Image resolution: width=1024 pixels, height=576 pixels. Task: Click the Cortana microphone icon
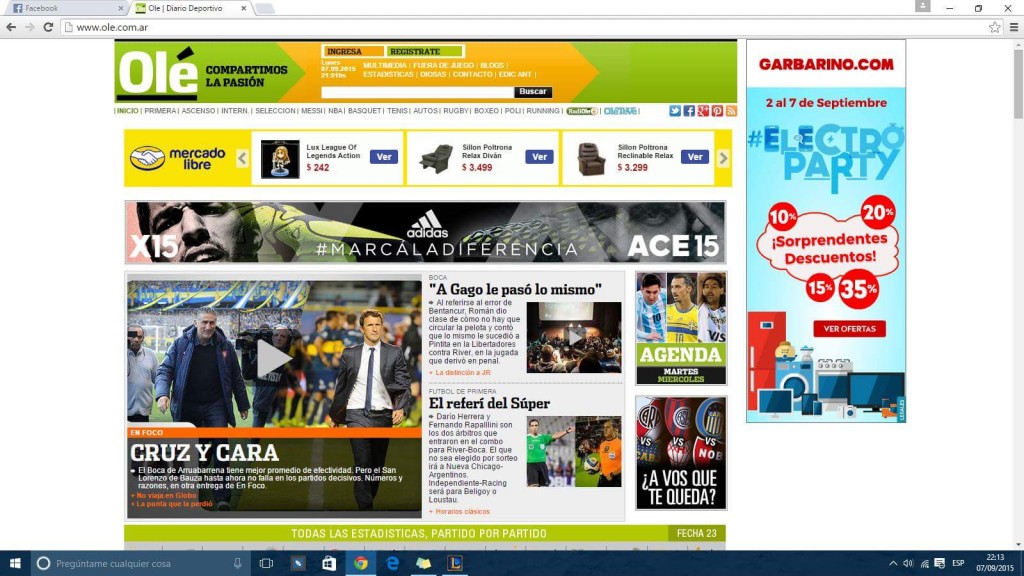237,563
